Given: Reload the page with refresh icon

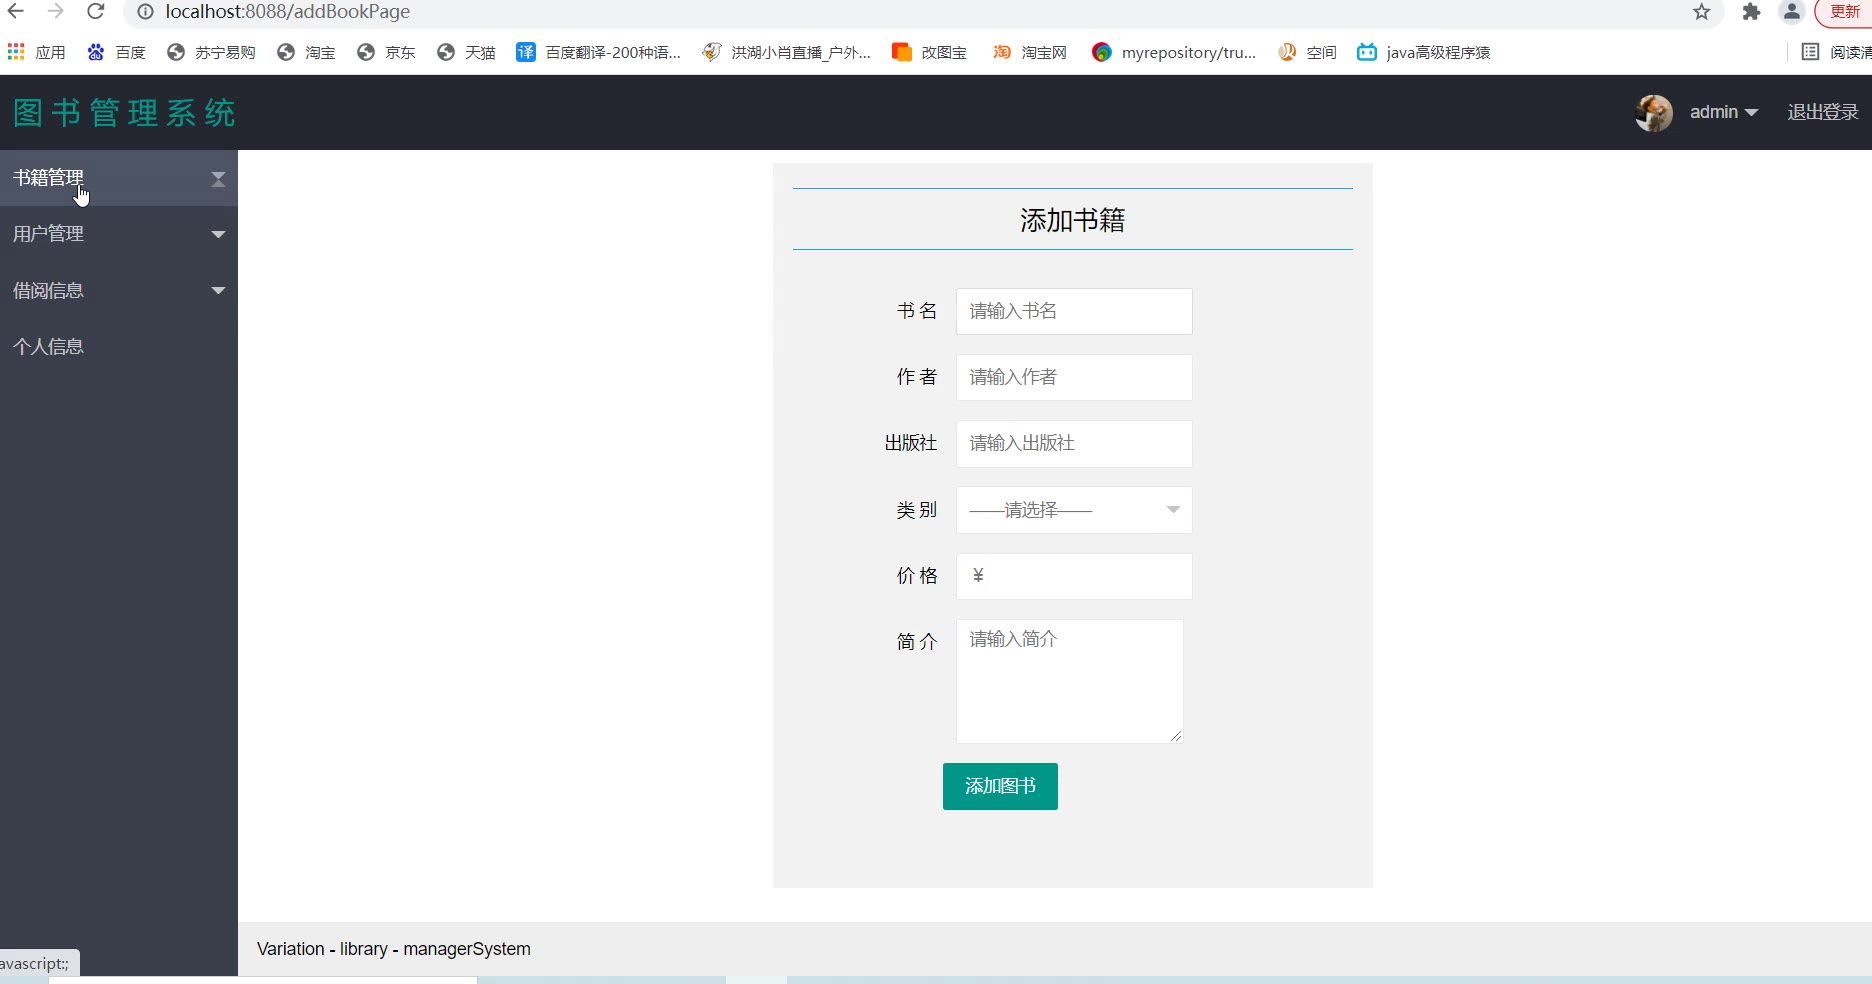Looking at the screenshot, I should [x=96, y=12].
